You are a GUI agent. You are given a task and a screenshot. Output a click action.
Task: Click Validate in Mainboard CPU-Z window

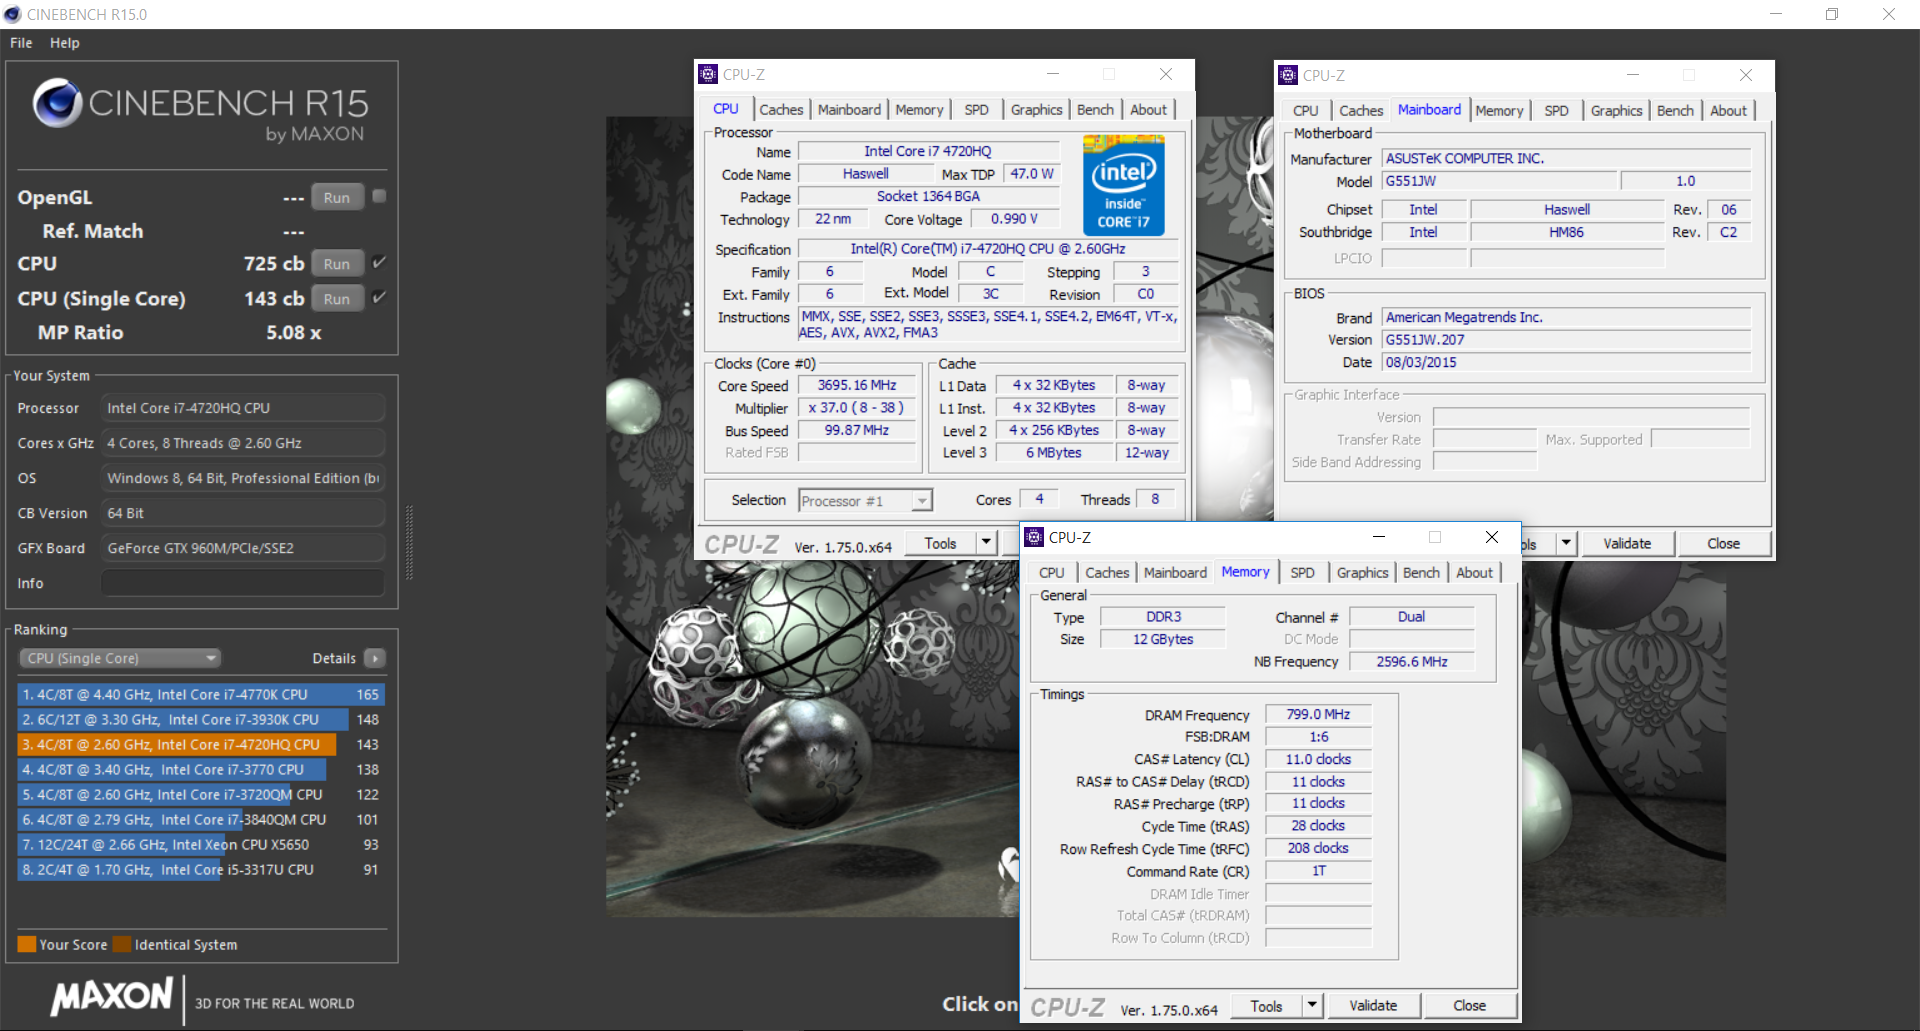point(1627,543)
